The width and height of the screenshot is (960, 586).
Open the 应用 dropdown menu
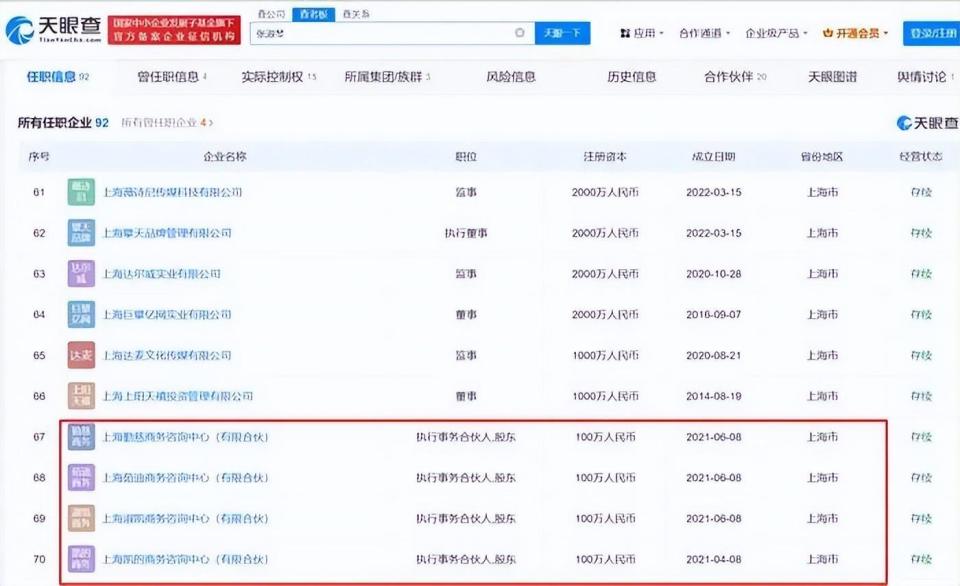(x=646, y=33)
